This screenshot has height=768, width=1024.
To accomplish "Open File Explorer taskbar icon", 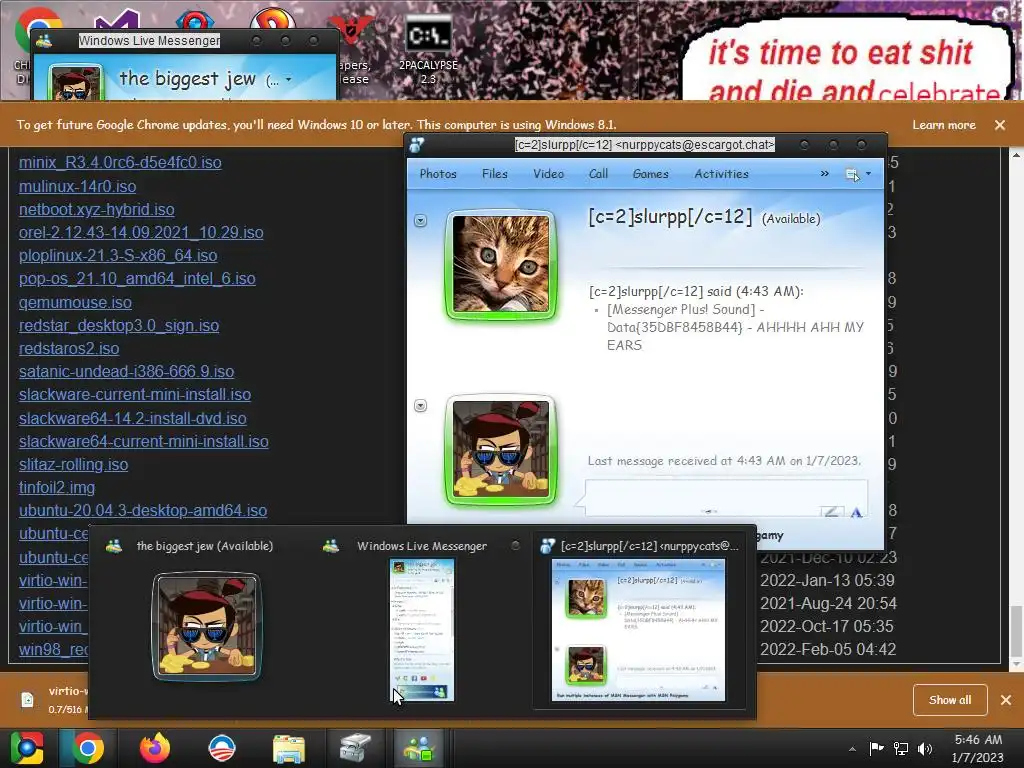I will (288, 748).
